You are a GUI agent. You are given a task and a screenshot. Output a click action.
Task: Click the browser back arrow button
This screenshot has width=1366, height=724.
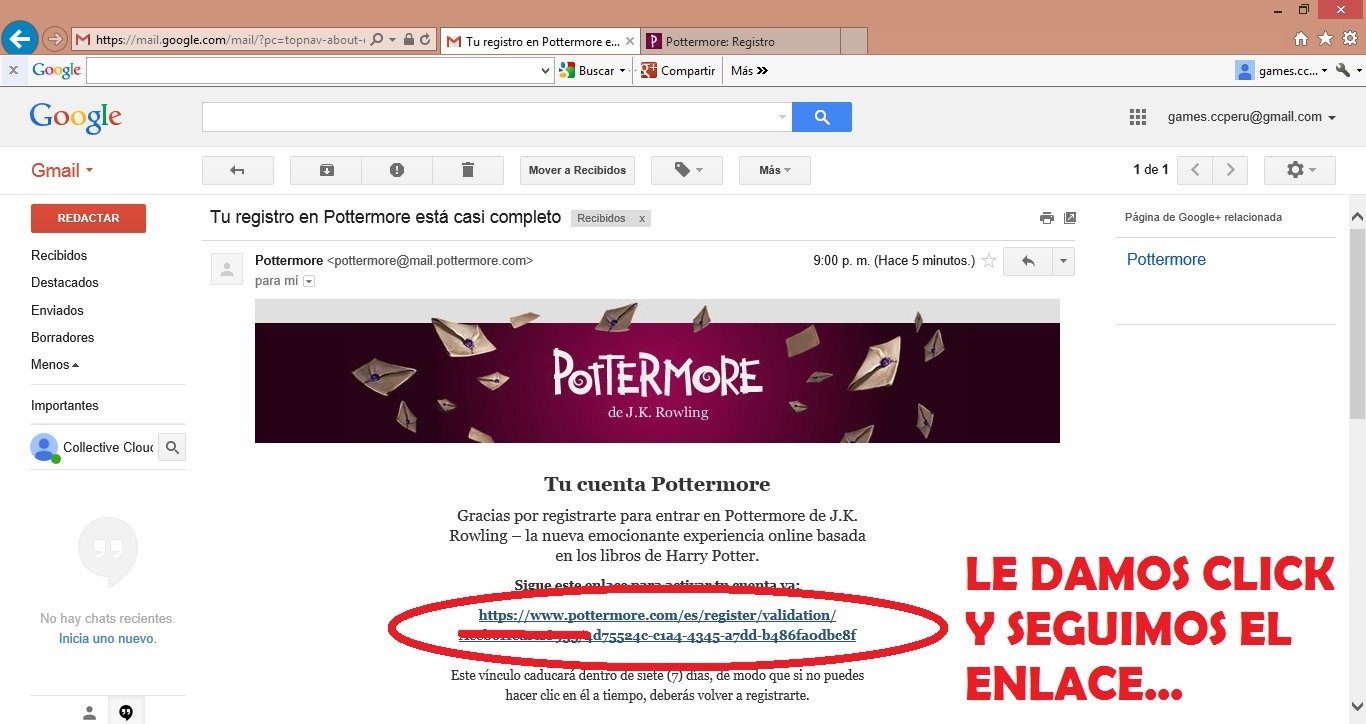(x=20, y=39)
